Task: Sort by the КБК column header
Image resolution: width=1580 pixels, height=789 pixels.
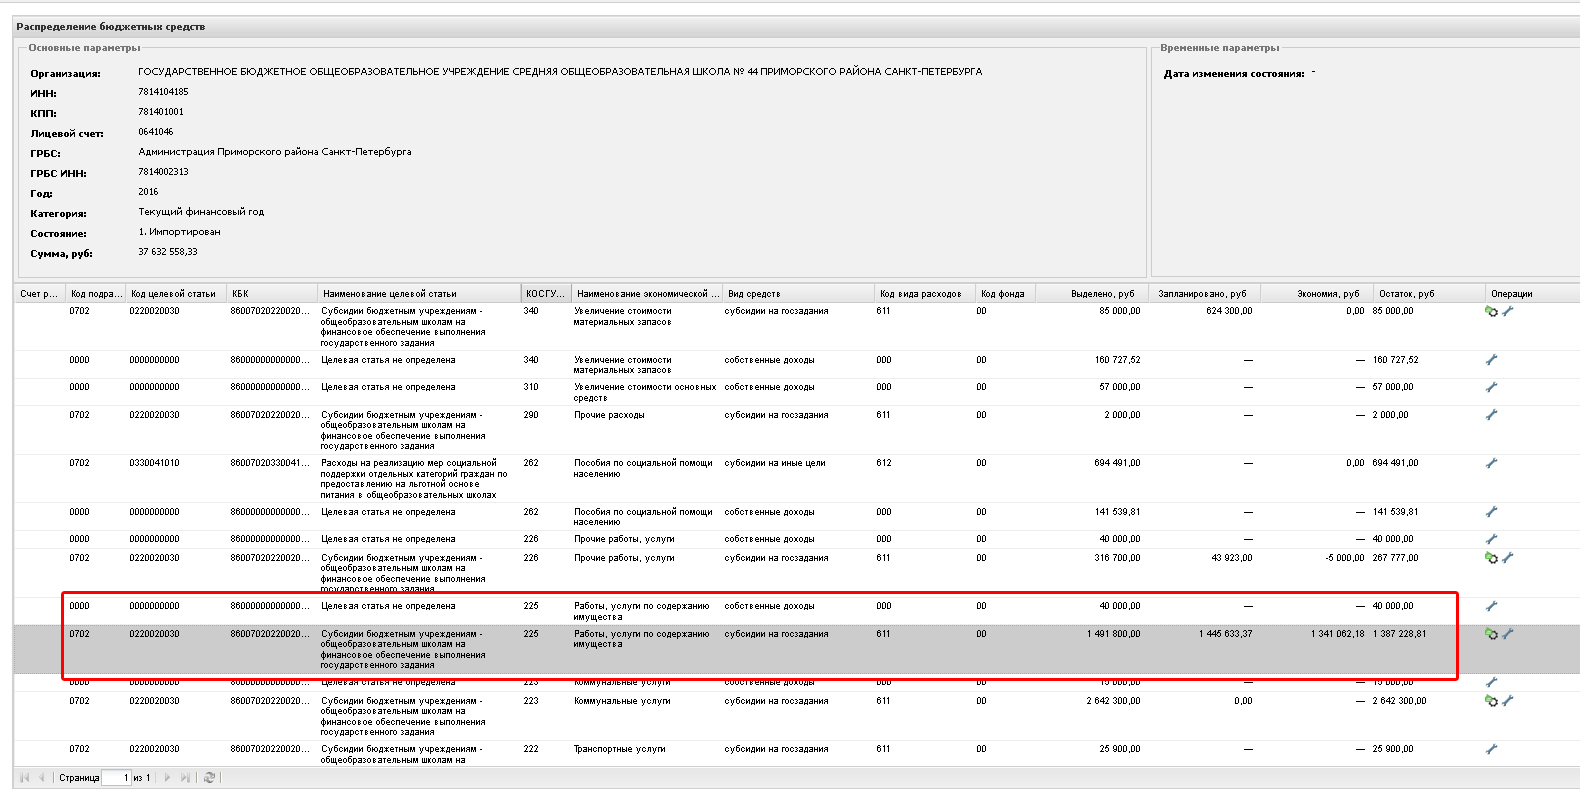Action: [x=270, y=294]
